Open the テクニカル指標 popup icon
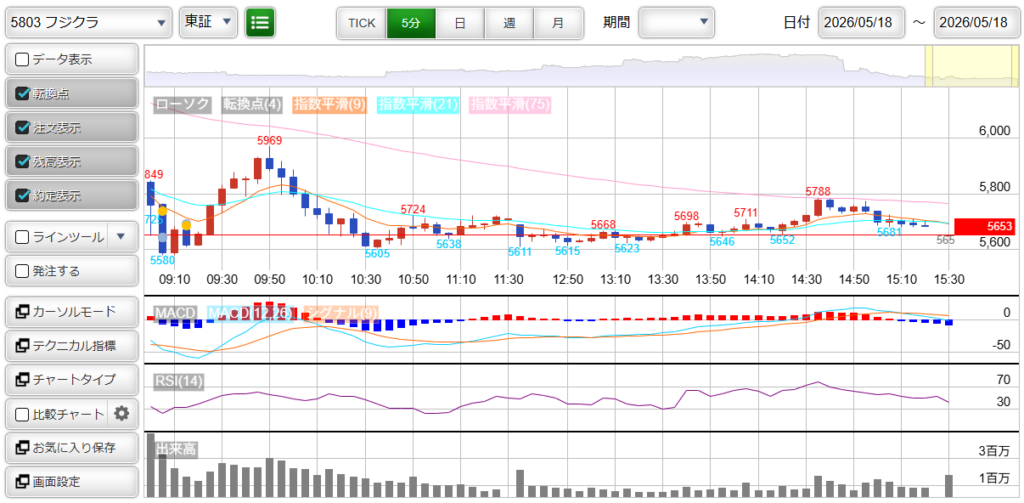The width and height of the screenshot is (1024, 503). pos(22,346)
